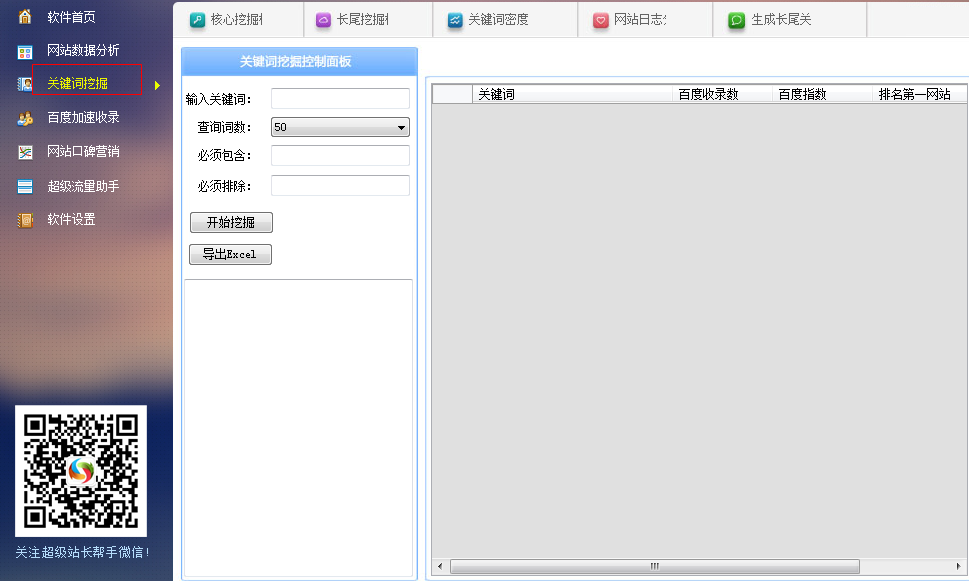
Task: Click the 软件设置 sidebar icon
Action: click(25, 220)
